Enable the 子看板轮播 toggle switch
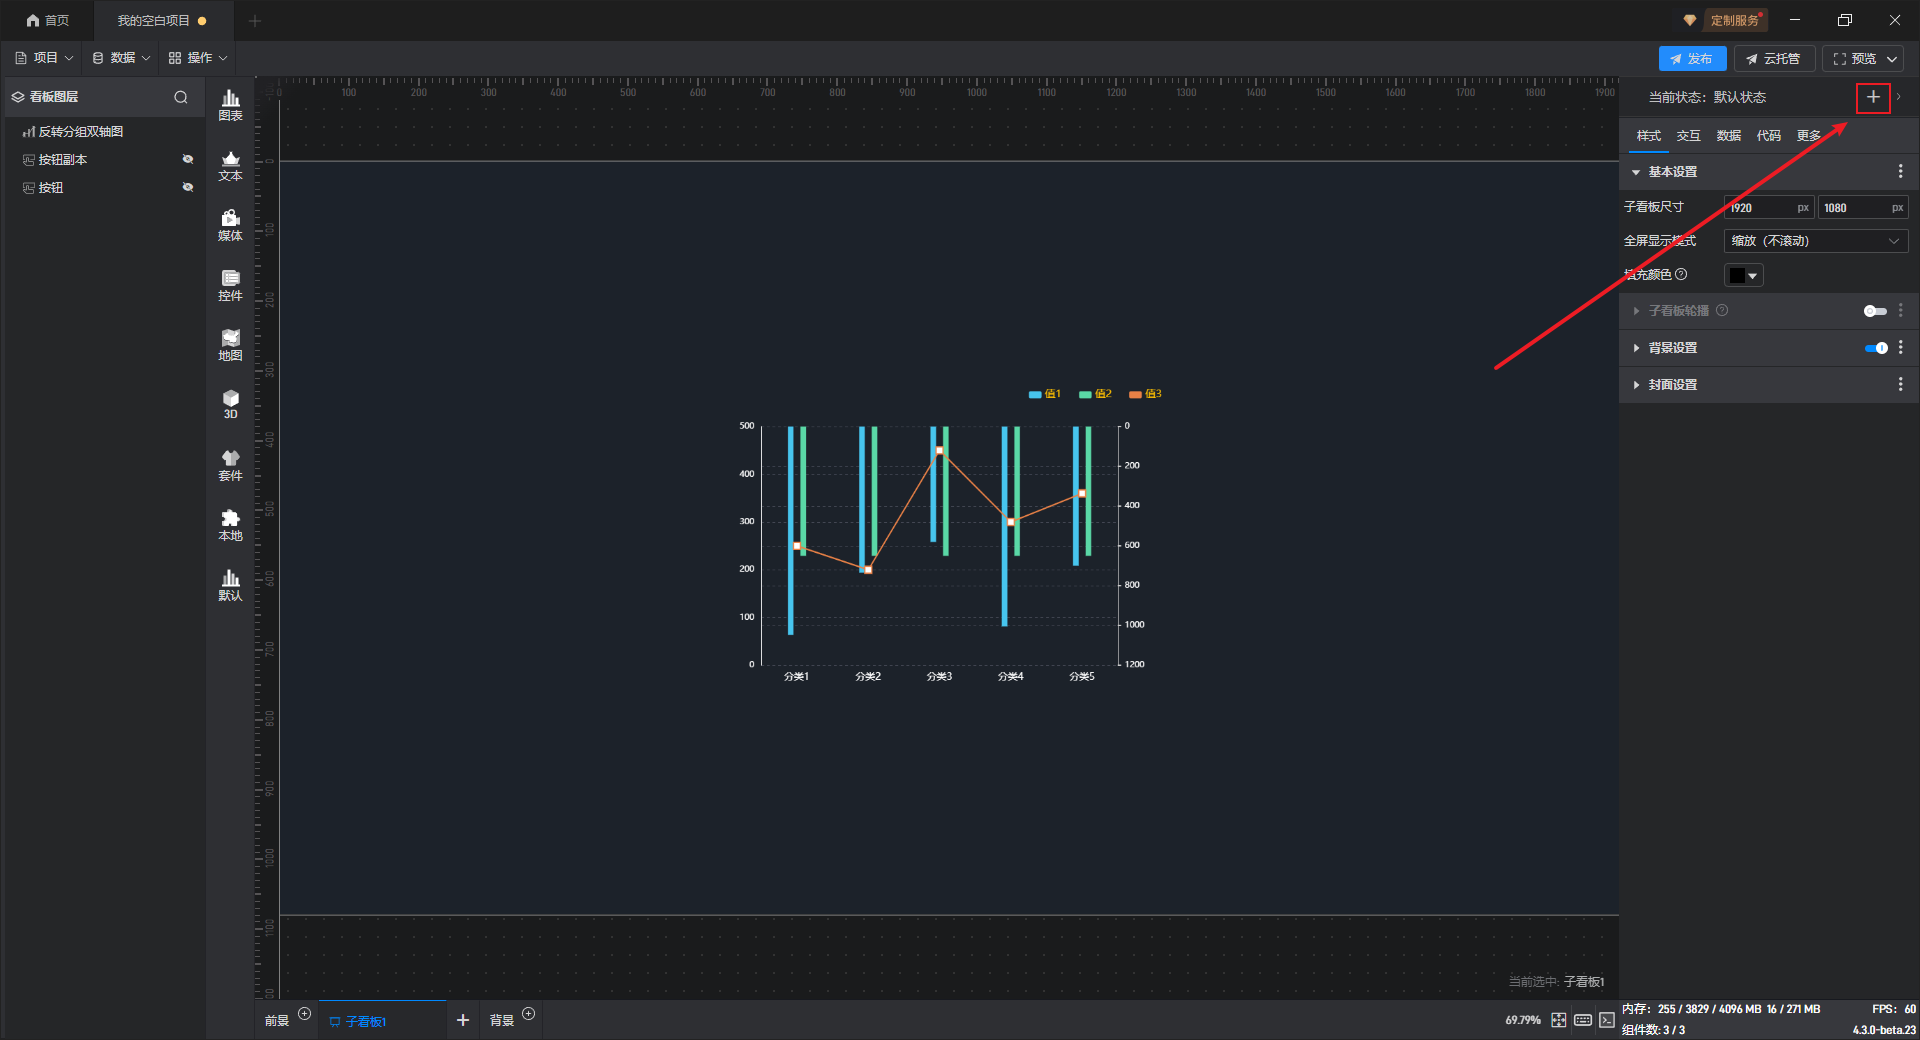Screen dimensions: 1920x1040 click(x=1875, y=311)
